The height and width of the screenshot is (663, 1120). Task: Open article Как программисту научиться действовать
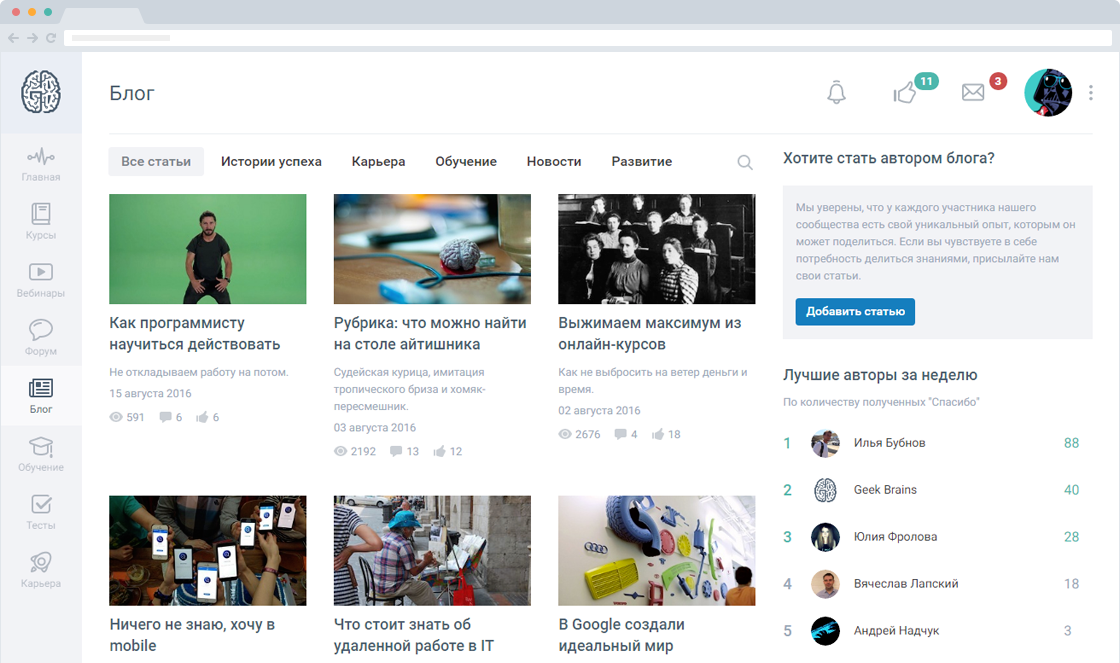(194, 333)
